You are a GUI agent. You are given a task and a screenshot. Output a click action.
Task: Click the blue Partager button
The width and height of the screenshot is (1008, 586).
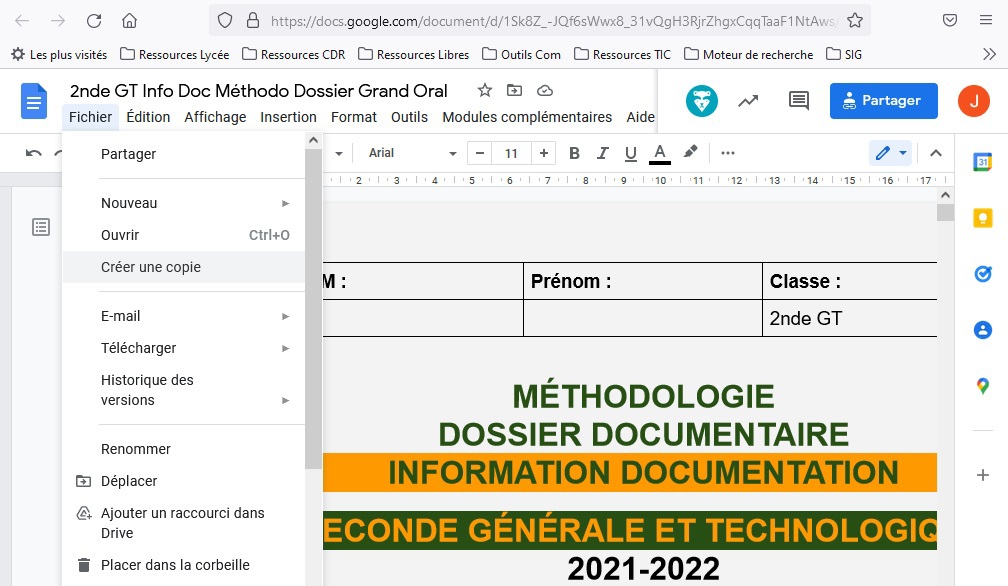(883, 100)
